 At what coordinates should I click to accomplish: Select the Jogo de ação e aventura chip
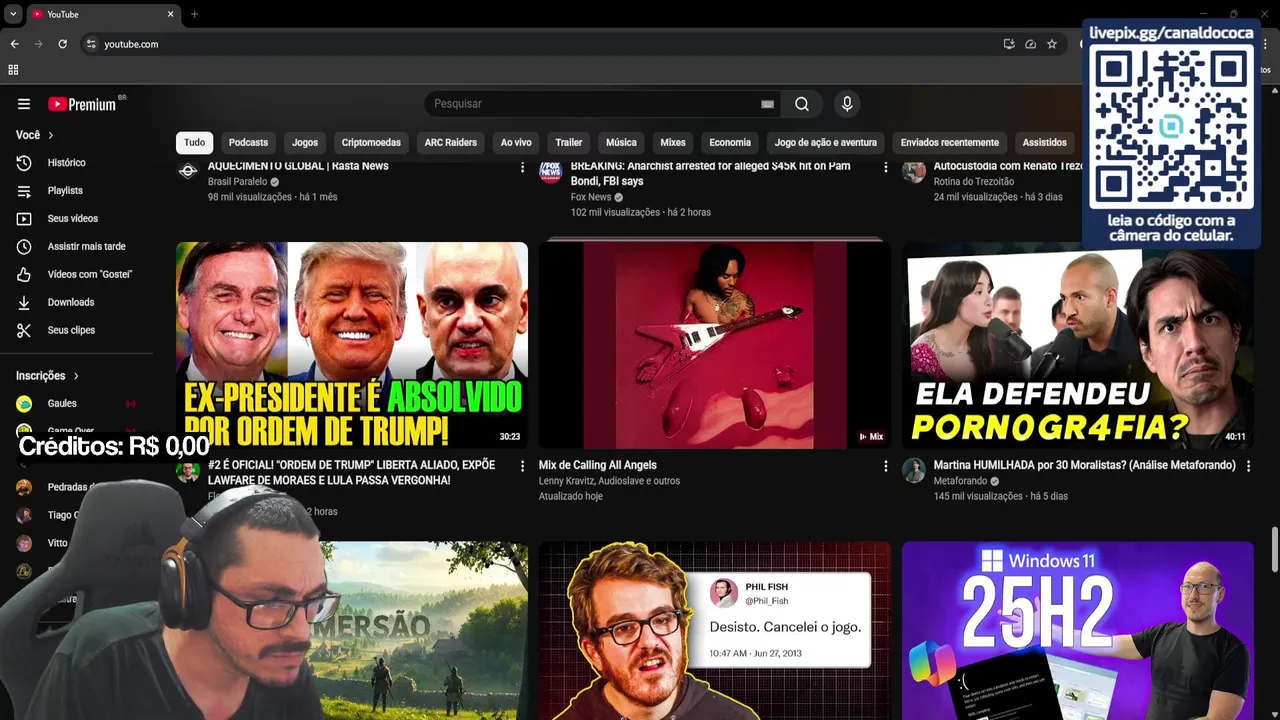(x=826, y=143)
